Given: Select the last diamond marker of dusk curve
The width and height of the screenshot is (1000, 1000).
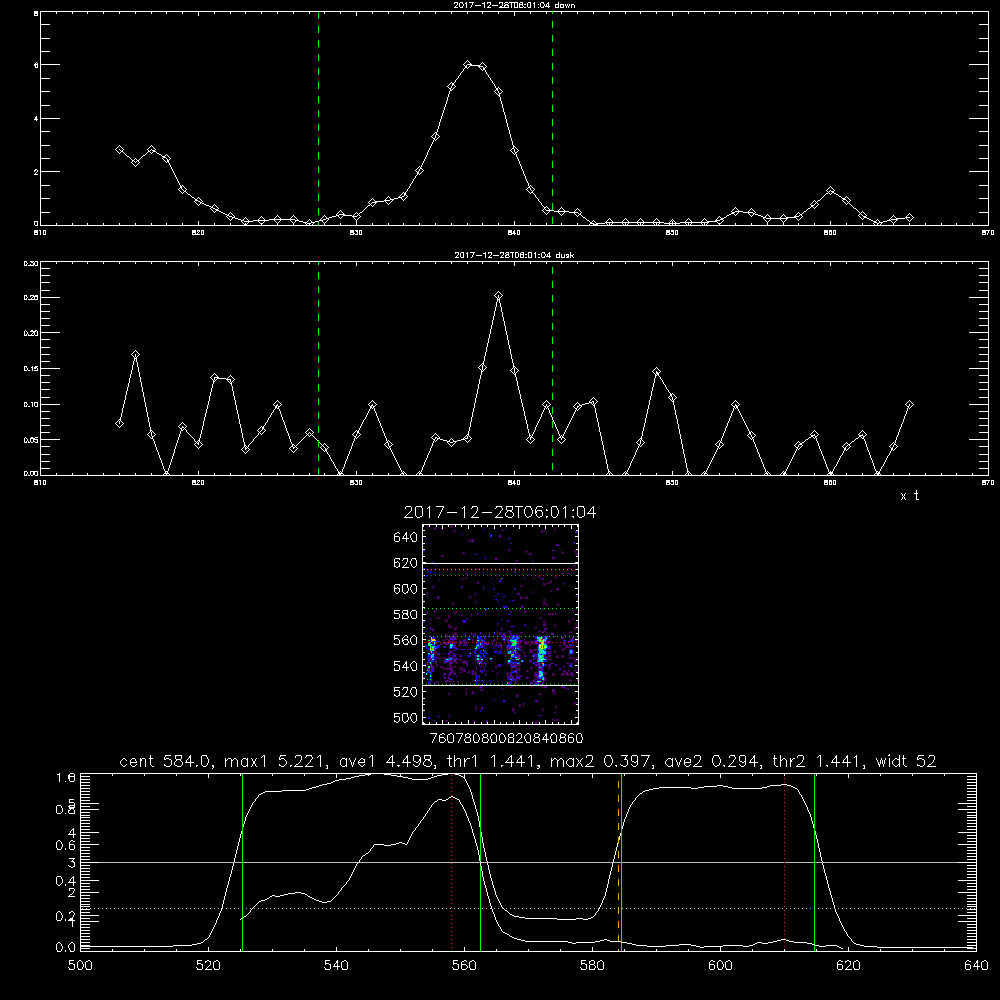Looking at the screenshot, I should tap(909, 404).
